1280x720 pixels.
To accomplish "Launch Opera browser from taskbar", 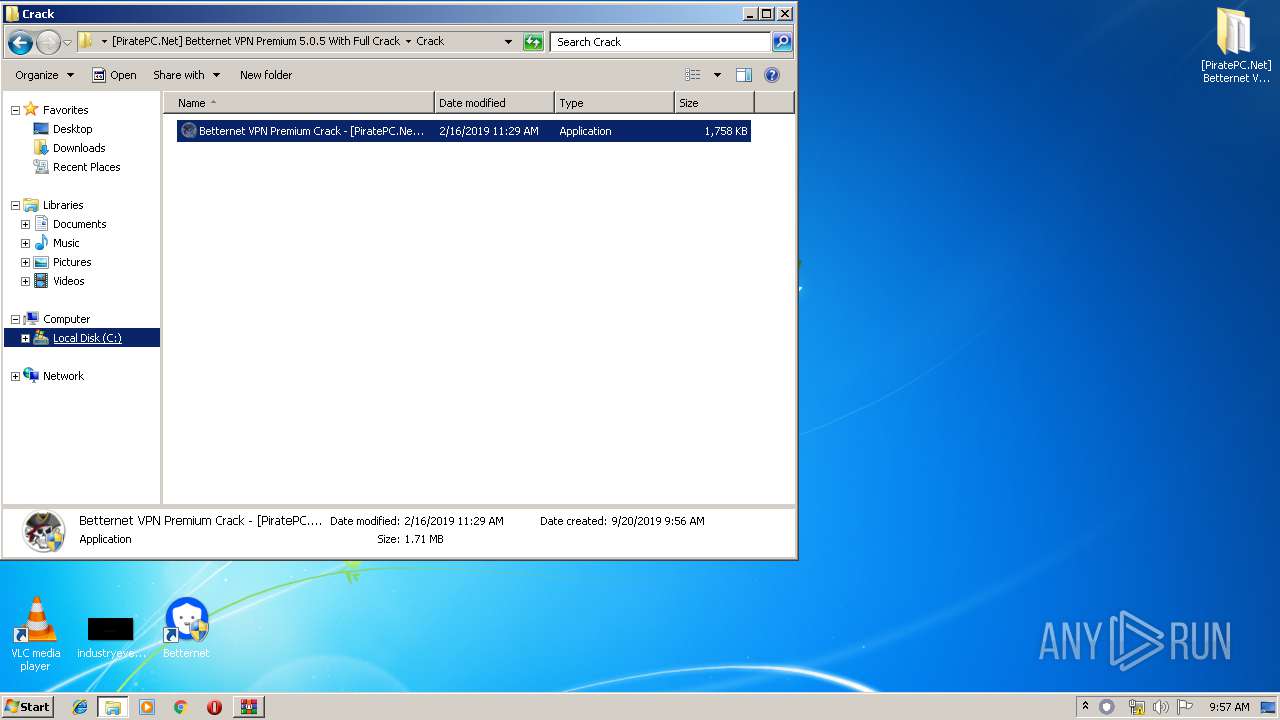I will (x=214, y=707).
